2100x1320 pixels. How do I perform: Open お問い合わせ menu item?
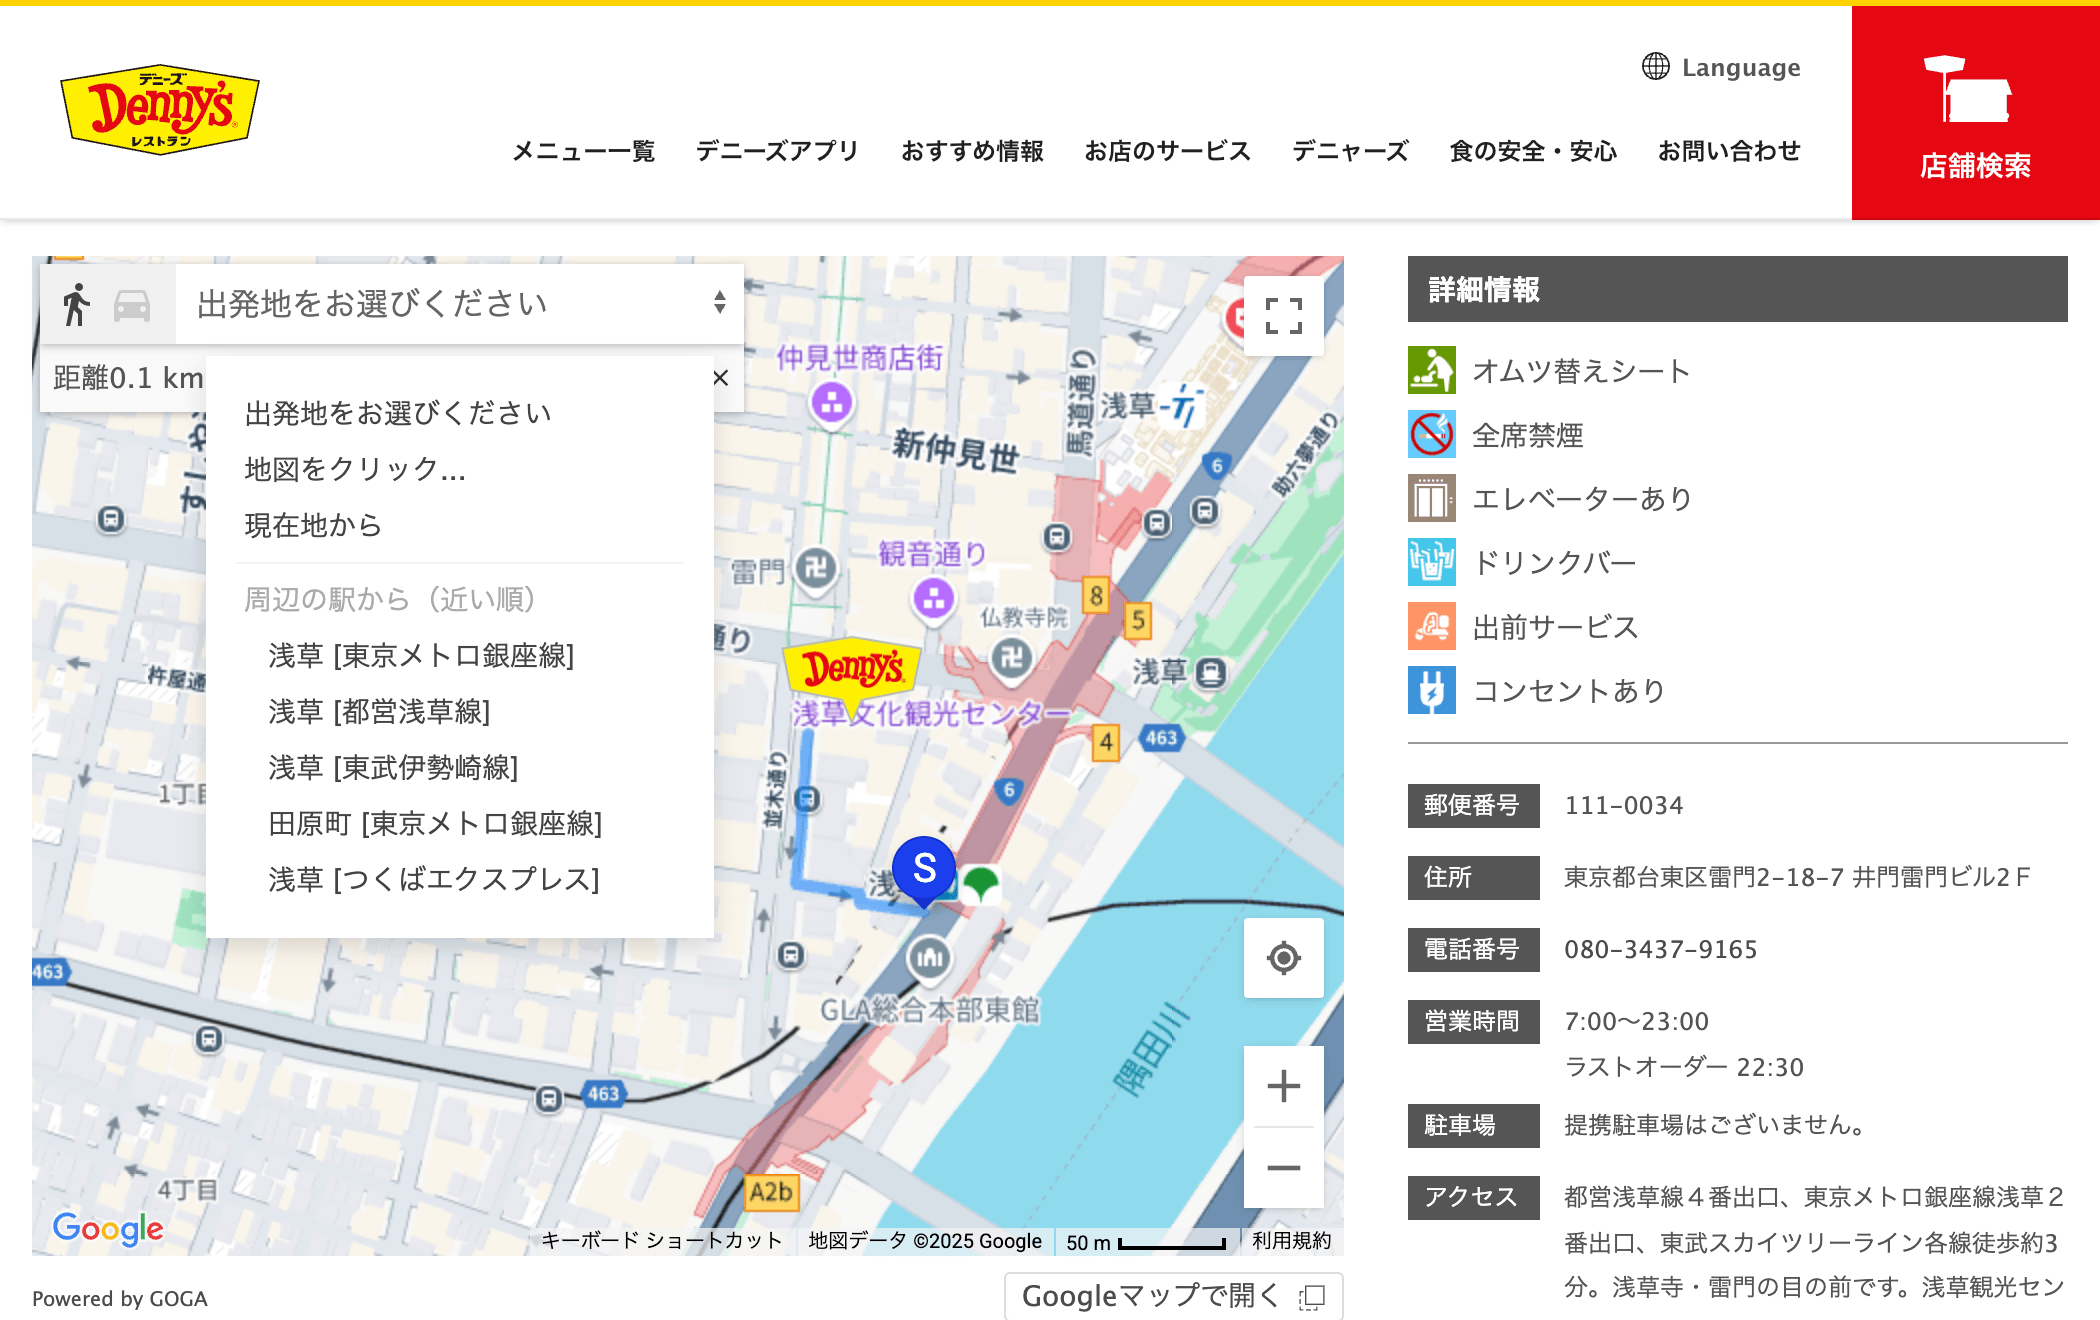pyautogui.click(x=1729, y=151)
